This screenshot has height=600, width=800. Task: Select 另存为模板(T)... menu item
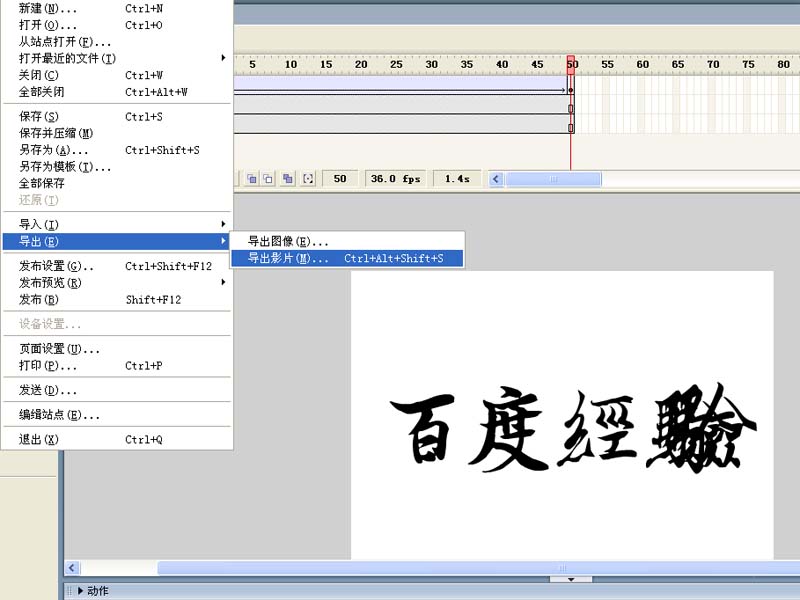(117, 166)
